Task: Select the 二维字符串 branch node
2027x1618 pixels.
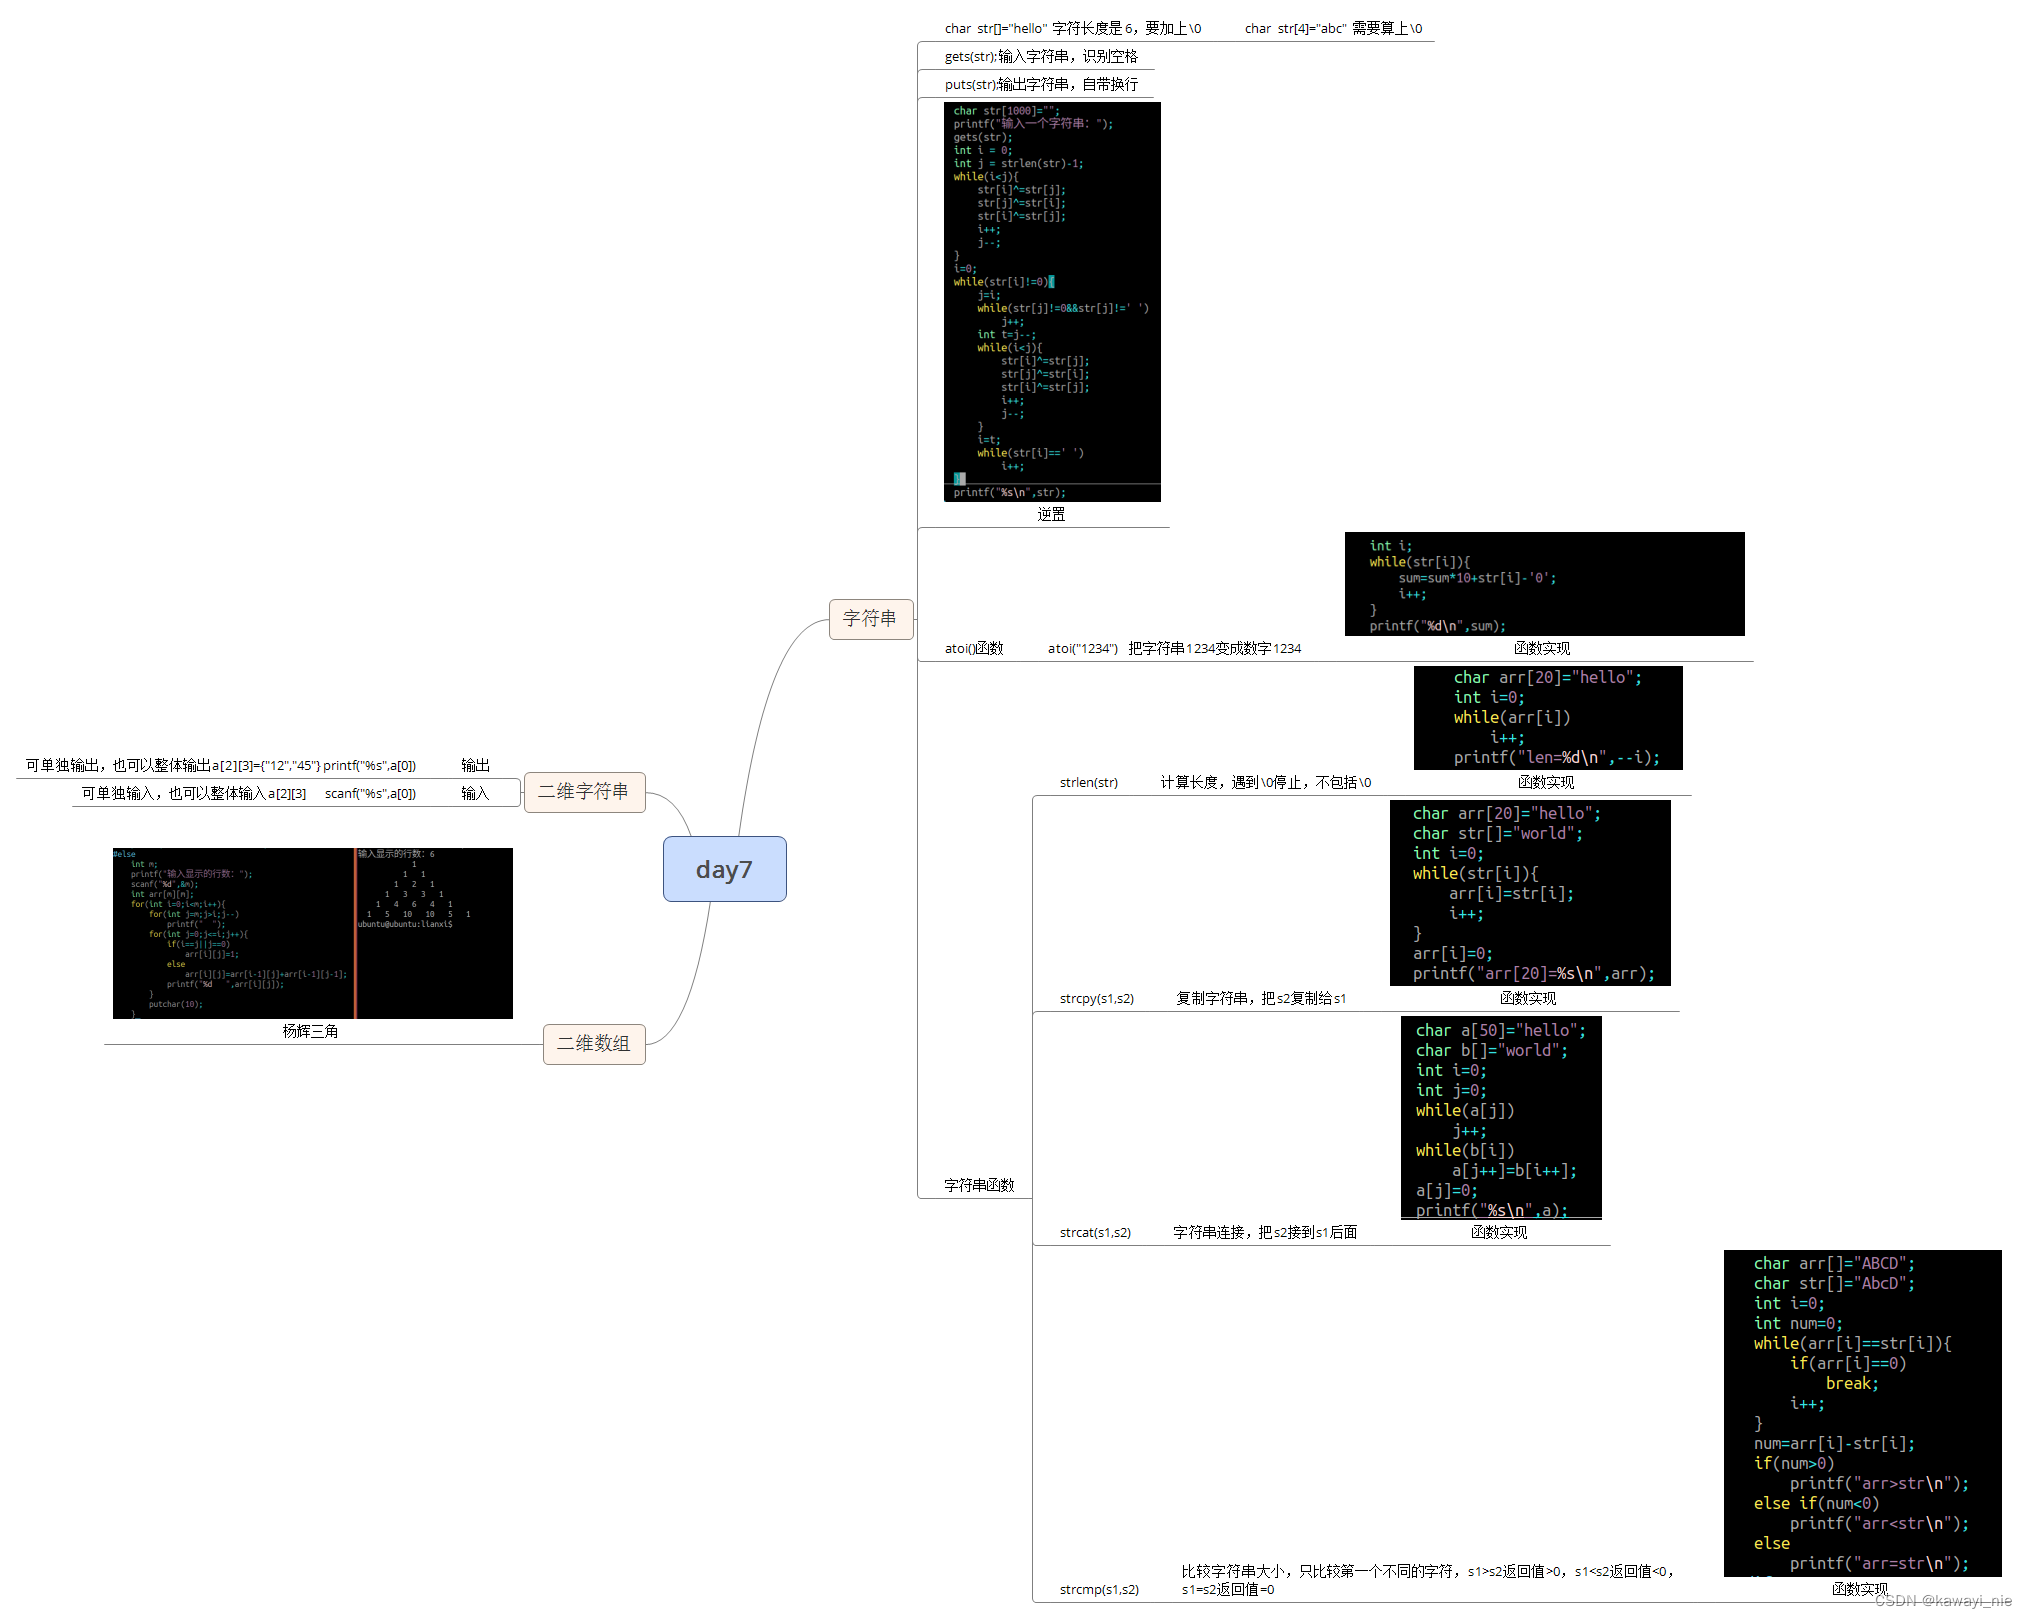Action: coord(584,792)
